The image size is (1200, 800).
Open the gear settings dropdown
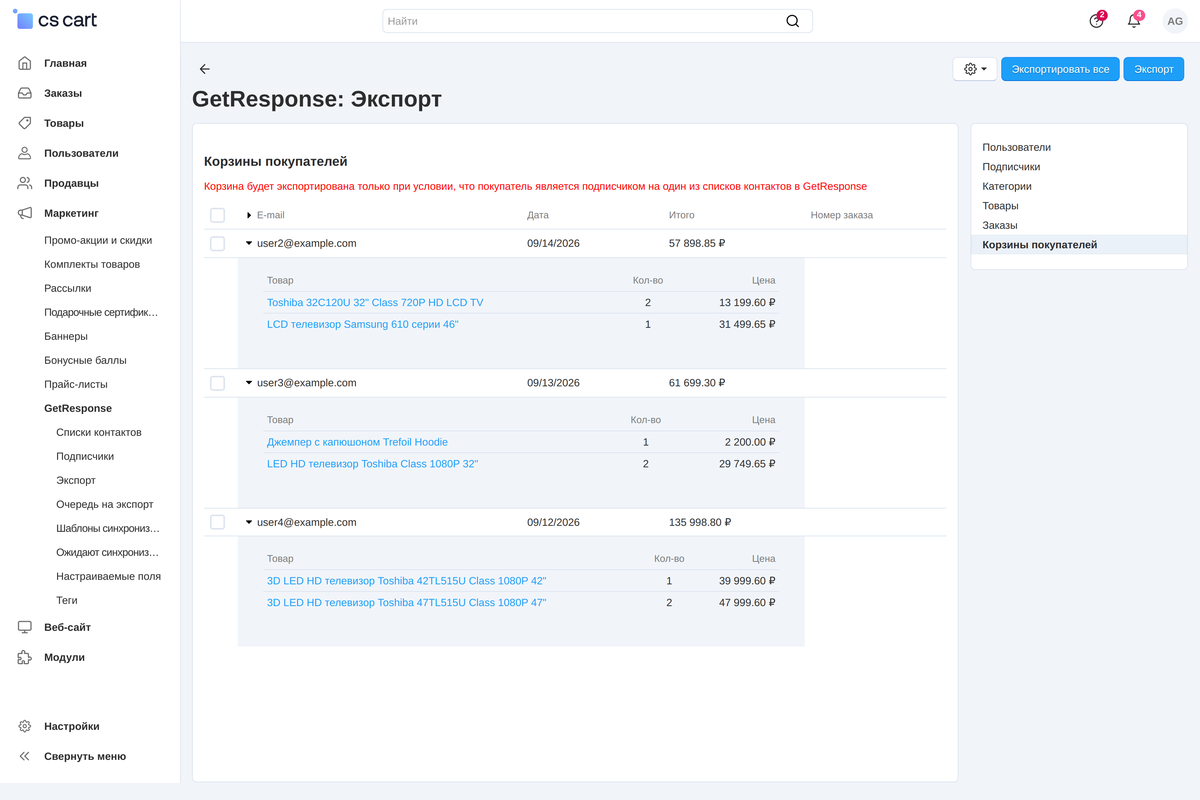click(975, 69)
